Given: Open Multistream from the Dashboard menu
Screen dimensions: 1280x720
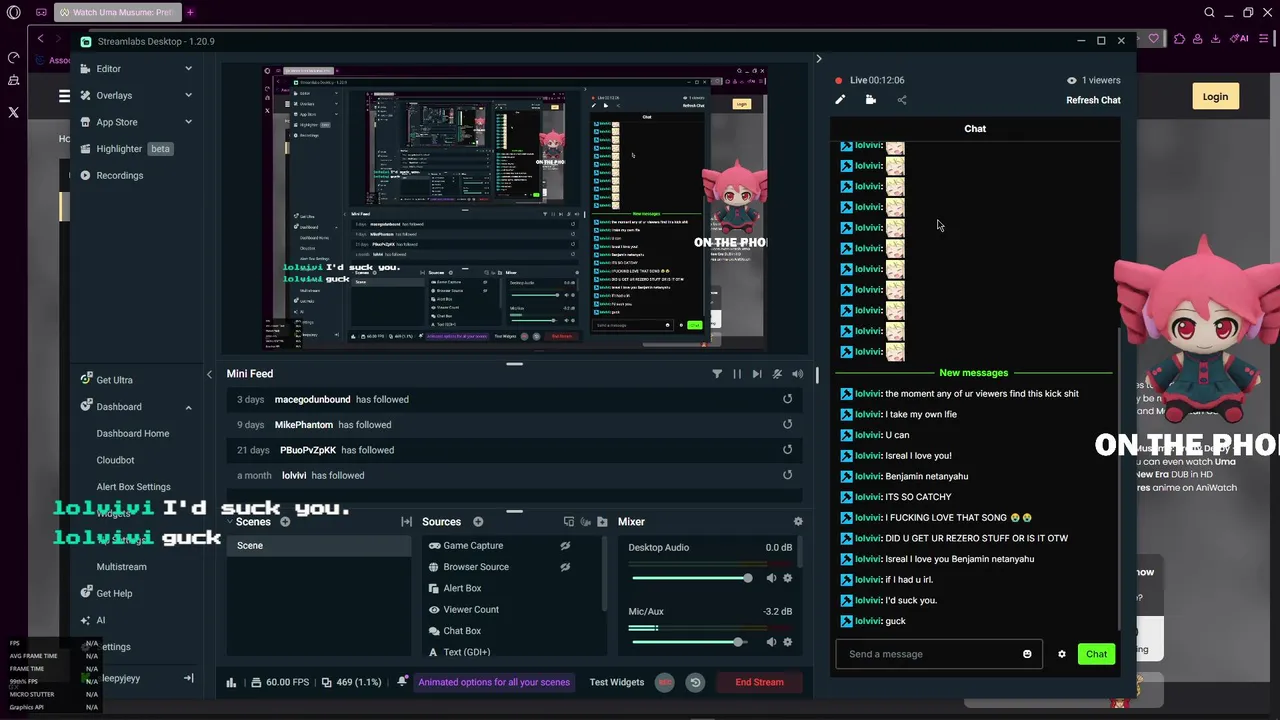Looking at the screenshot, I should pos(121,567).
